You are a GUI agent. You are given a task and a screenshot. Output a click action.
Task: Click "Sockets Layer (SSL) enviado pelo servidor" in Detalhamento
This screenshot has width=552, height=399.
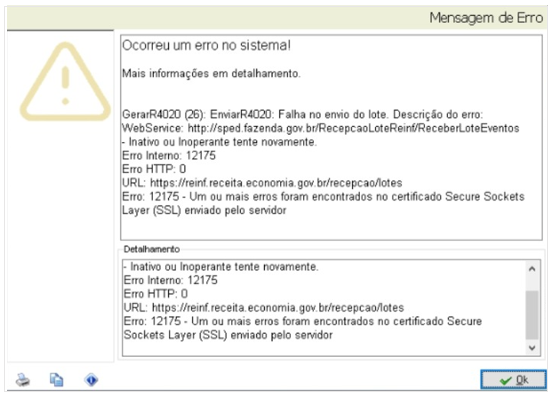[x=228, y=335]
